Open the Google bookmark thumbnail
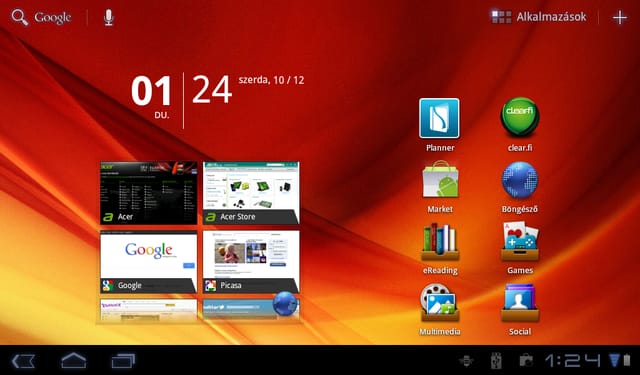Image resolution: width=640 pixels, height=375 pixels. coord(149,262)
